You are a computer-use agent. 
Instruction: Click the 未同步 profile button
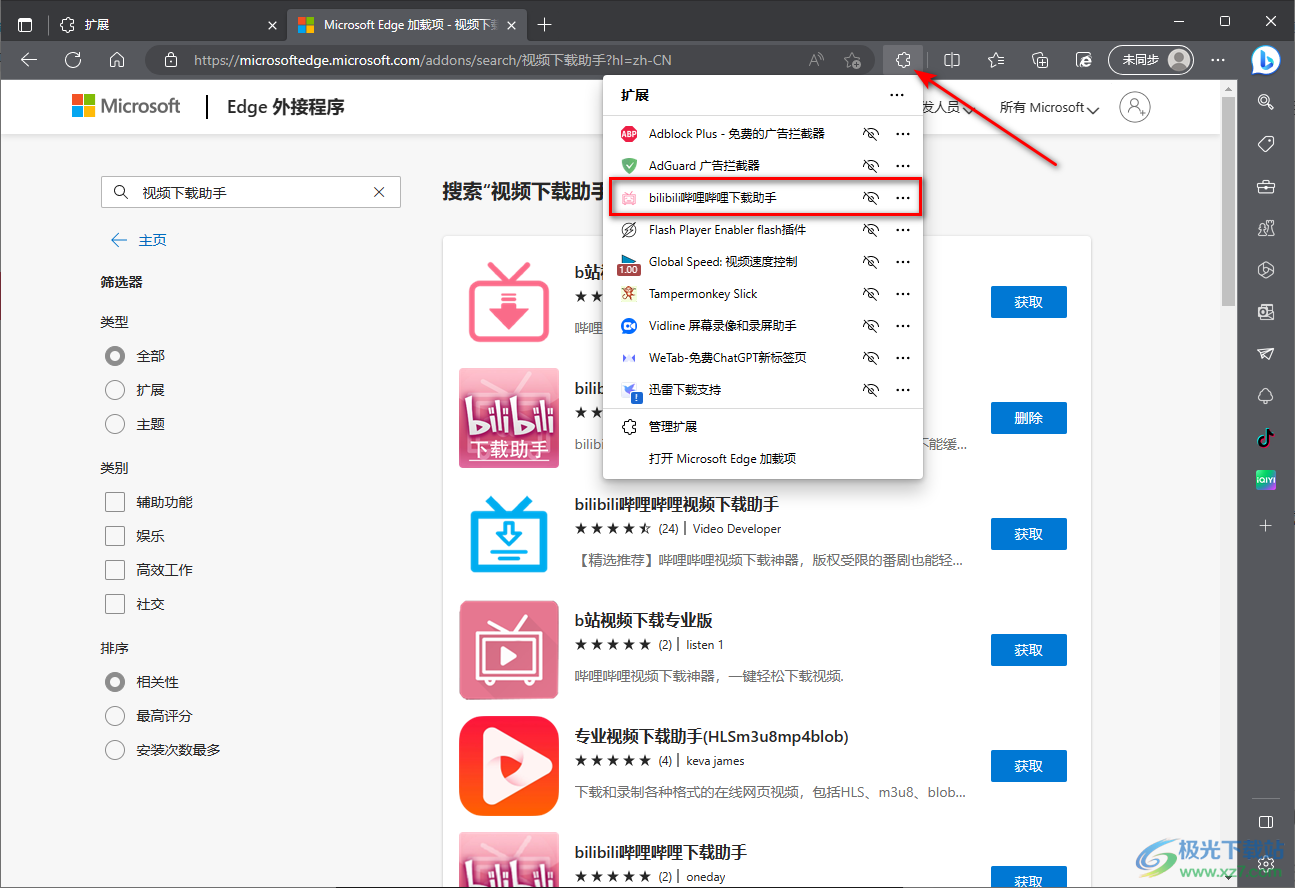point(1150,60)
